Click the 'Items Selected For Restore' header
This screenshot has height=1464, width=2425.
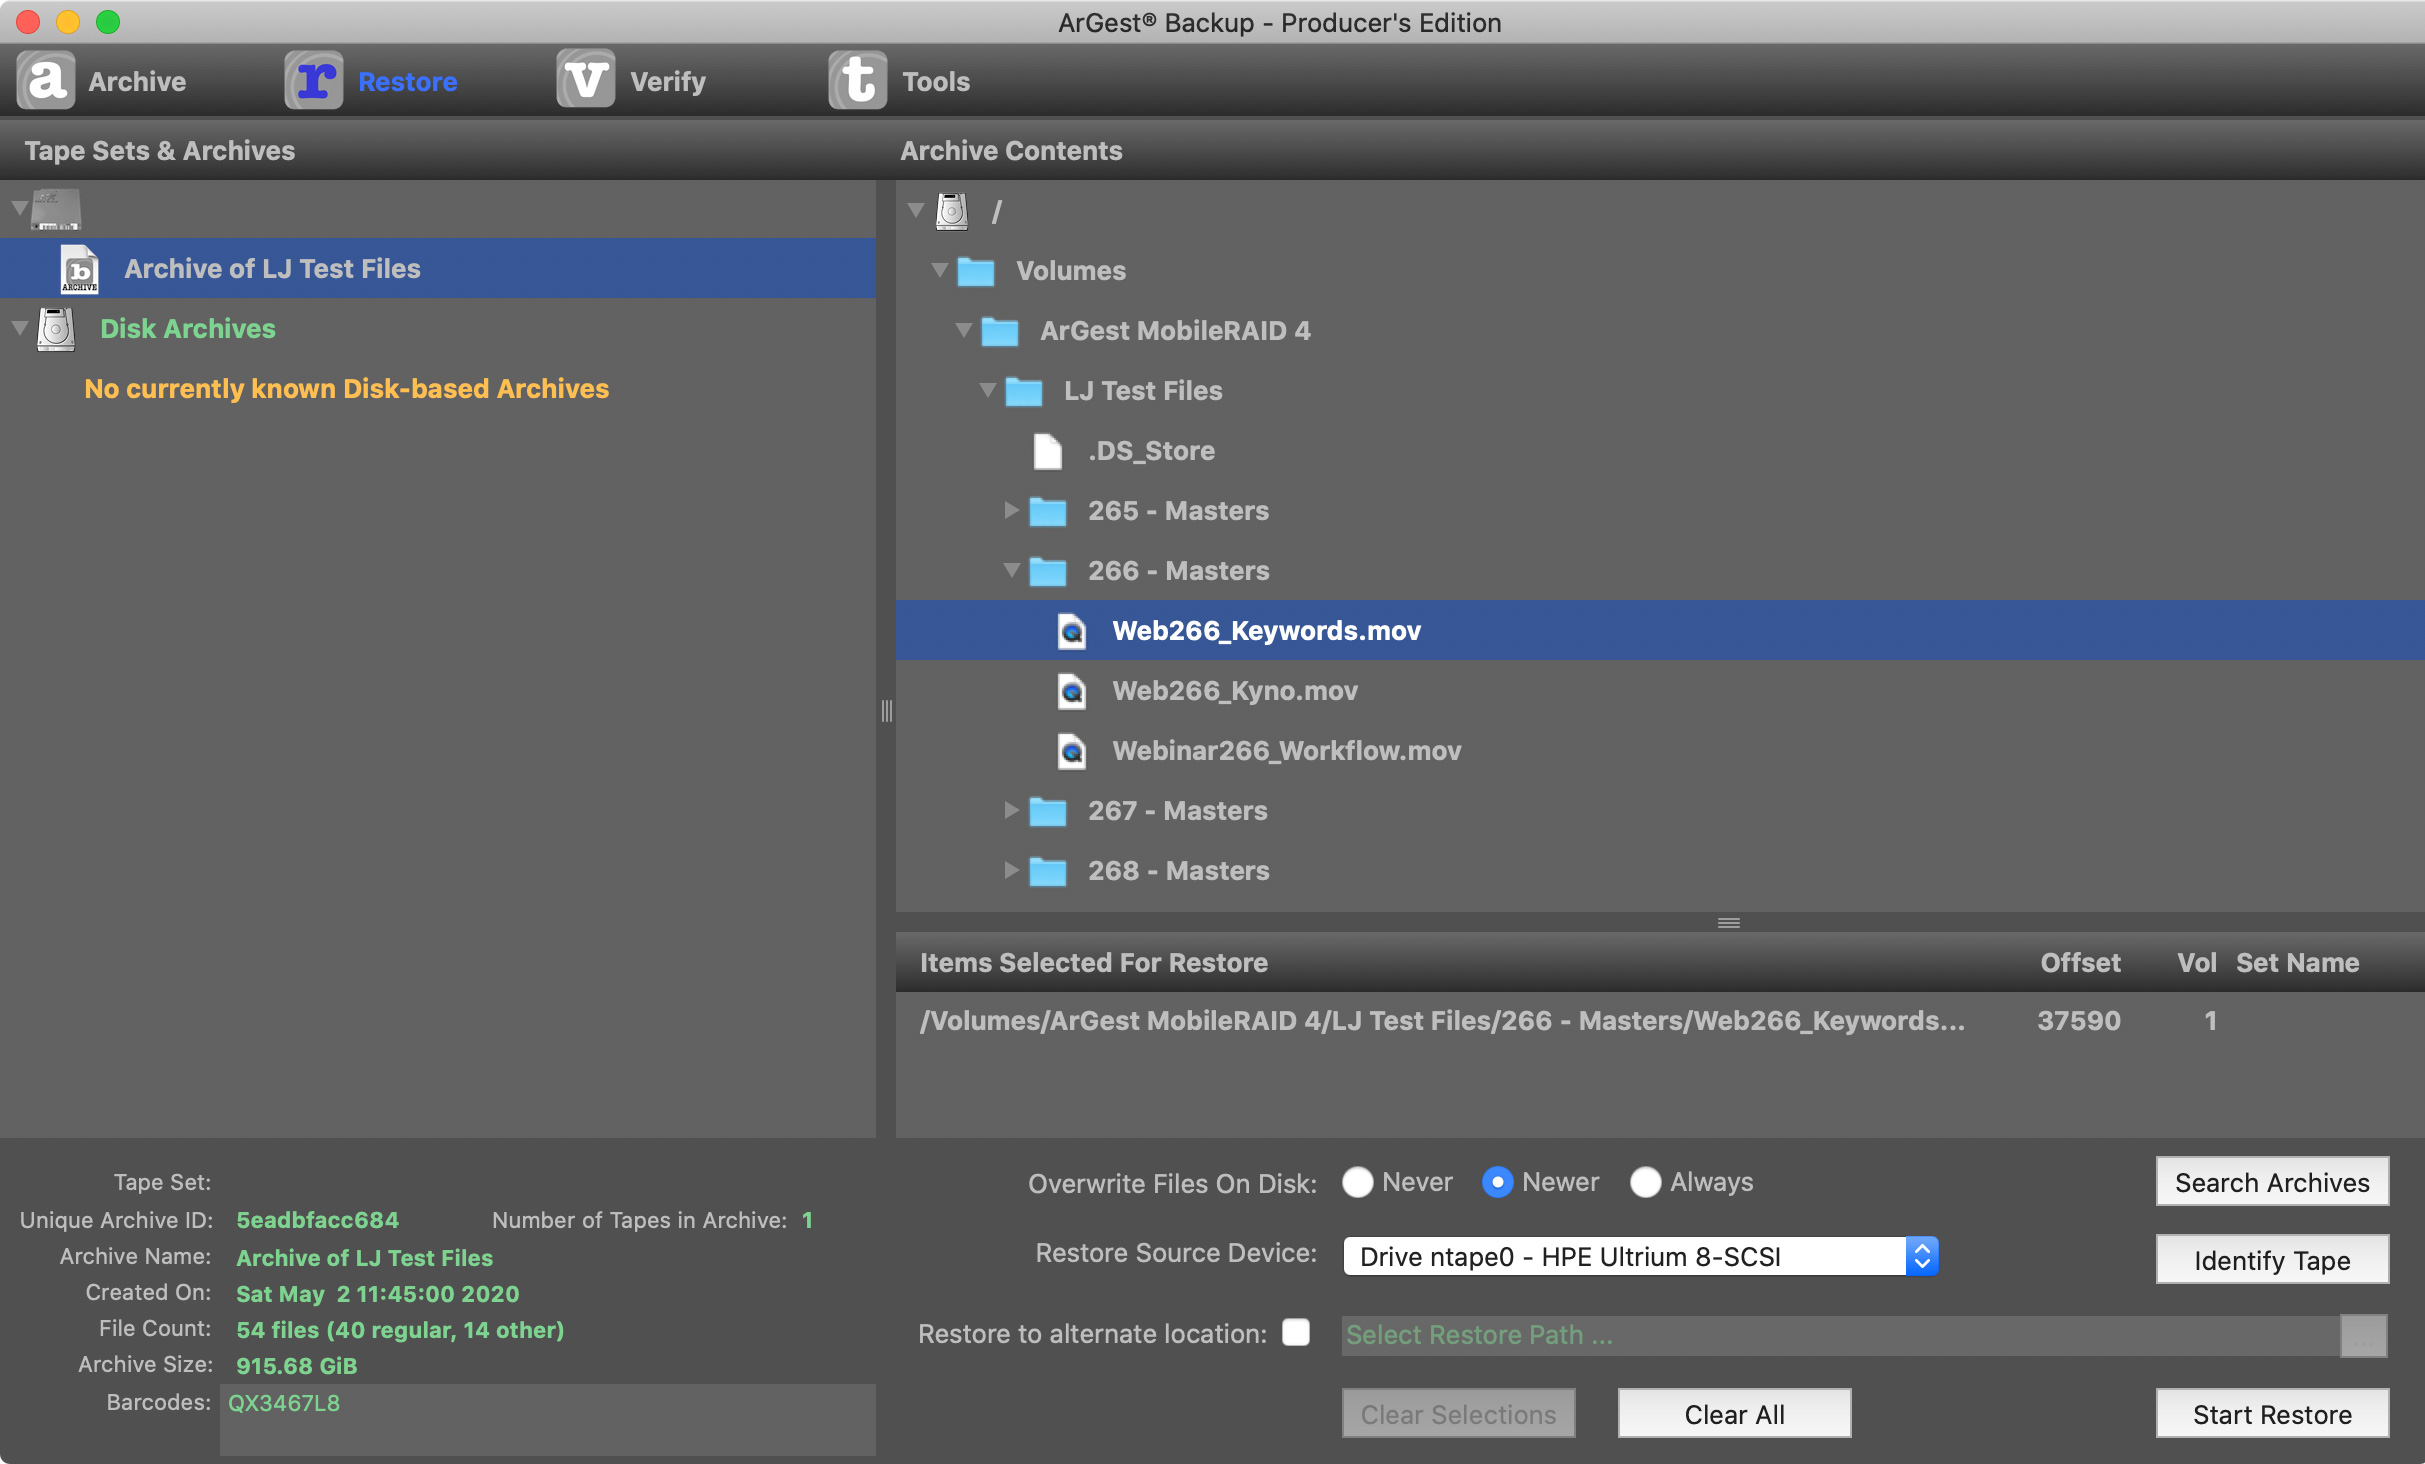[x=1093, y=962]
